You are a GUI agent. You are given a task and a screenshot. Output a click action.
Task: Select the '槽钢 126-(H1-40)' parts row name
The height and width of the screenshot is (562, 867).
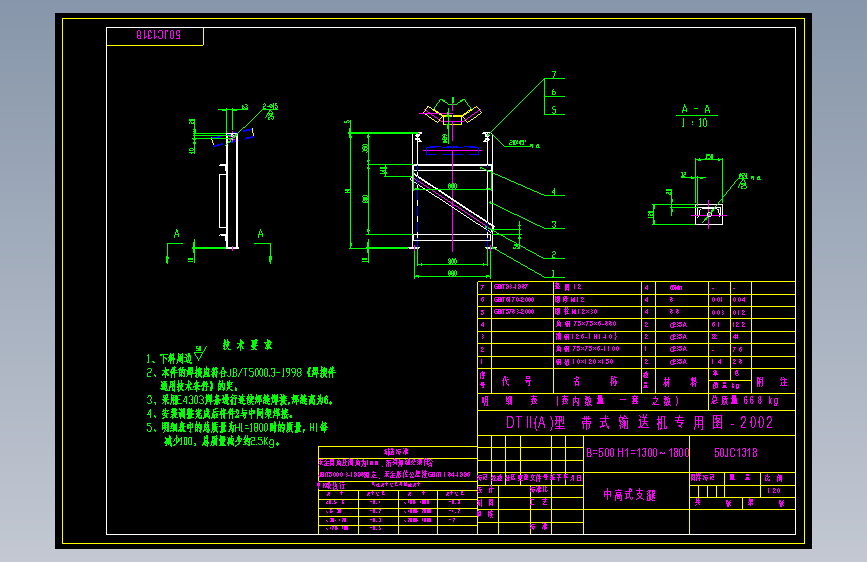586,336
